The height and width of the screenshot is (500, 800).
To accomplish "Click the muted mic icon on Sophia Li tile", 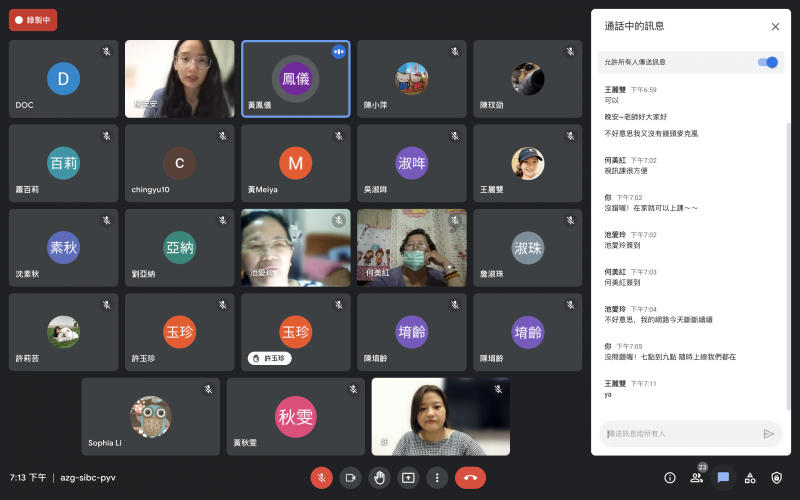I will [x=208, y=389].
